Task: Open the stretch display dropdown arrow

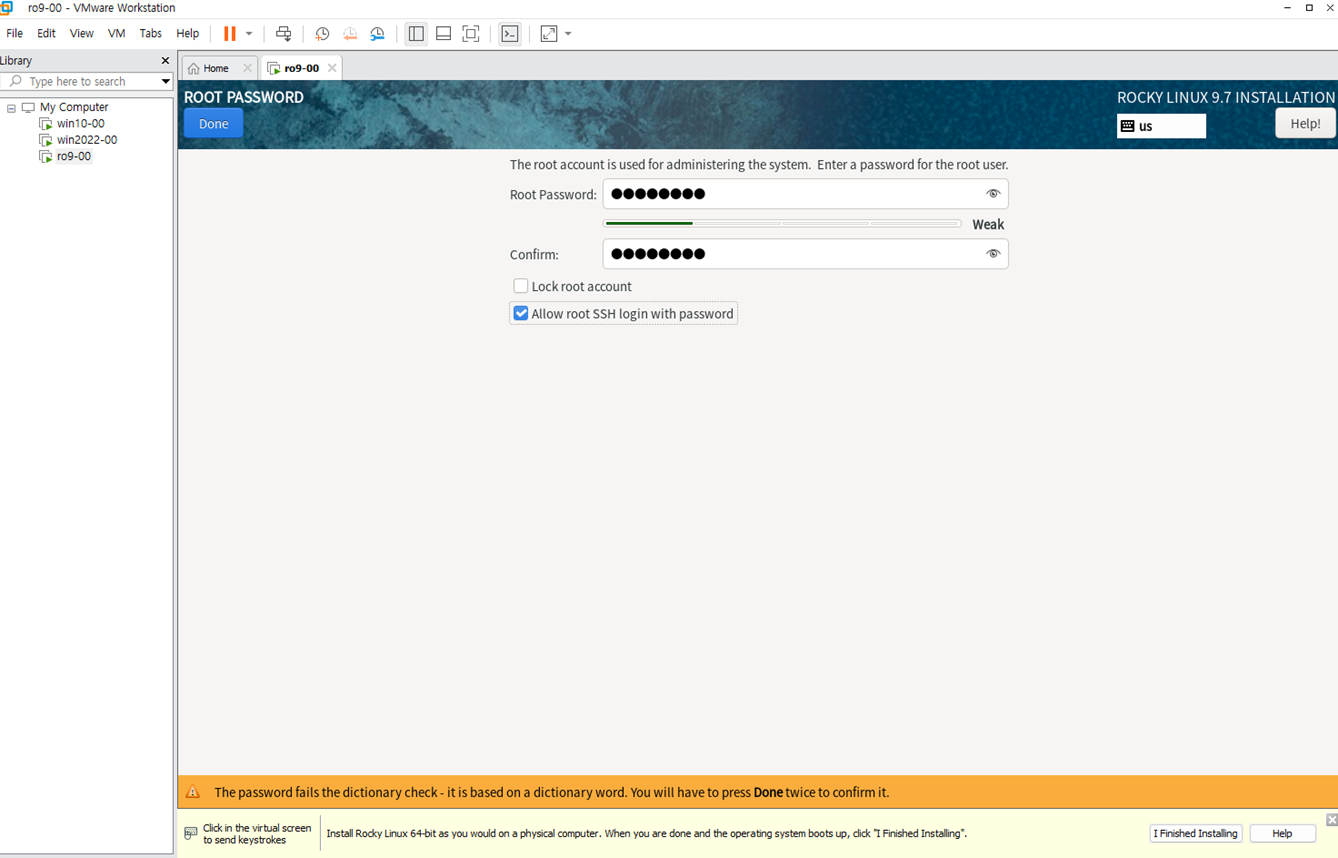Action: point(568,34)
